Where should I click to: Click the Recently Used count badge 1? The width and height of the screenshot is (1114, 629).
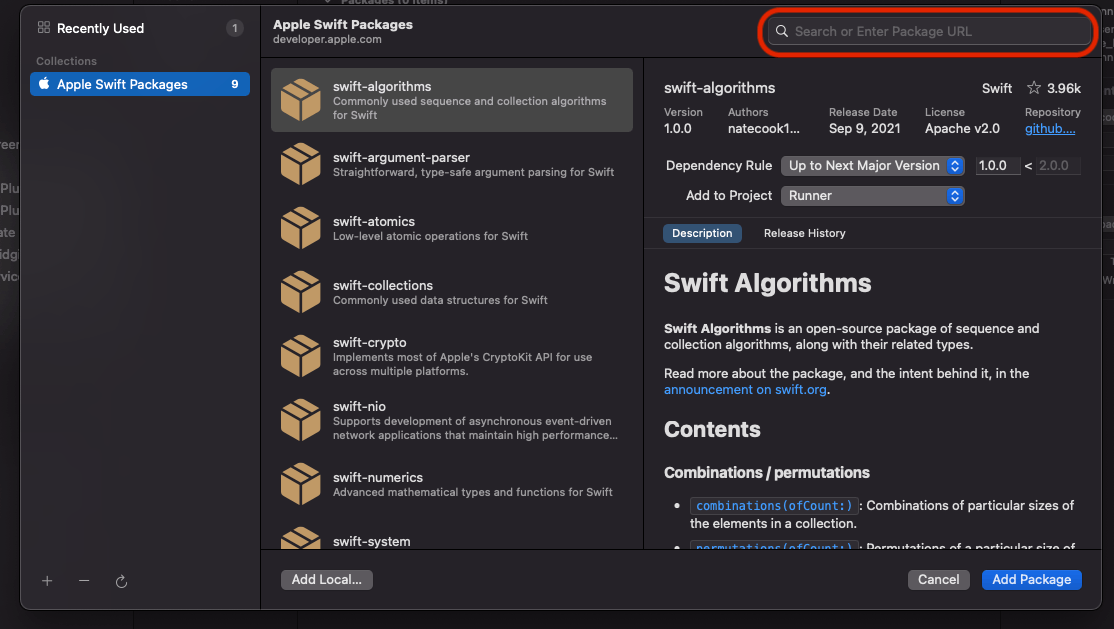(x=234, y=28)
